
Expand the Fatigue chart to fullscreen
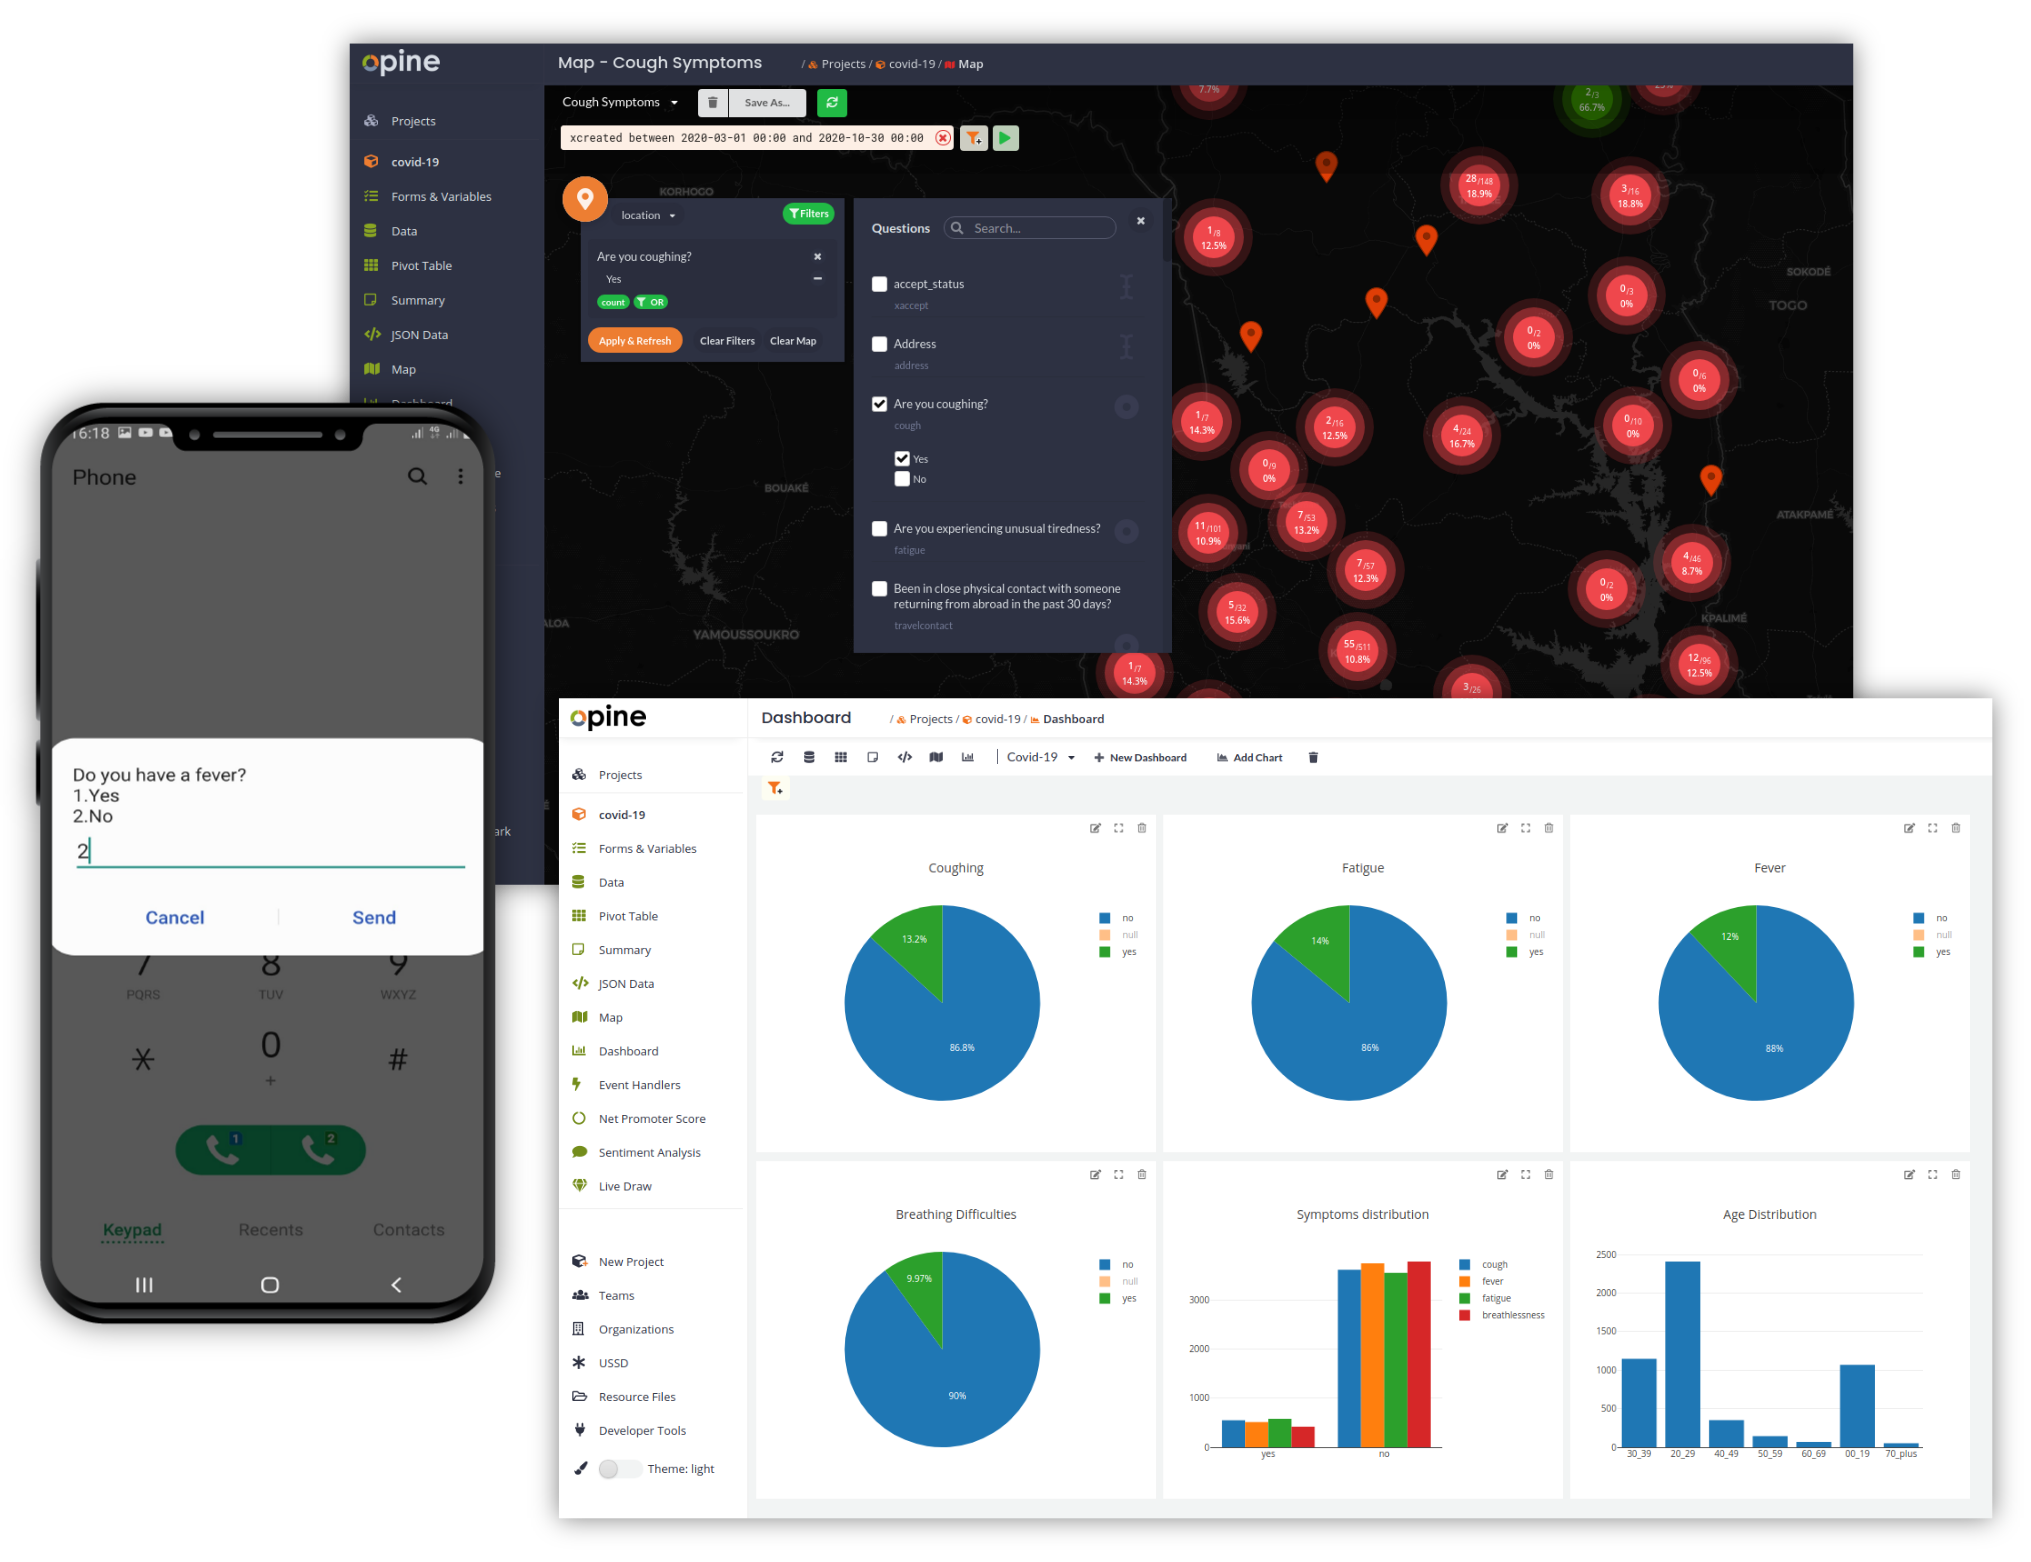coord(1525,828)
